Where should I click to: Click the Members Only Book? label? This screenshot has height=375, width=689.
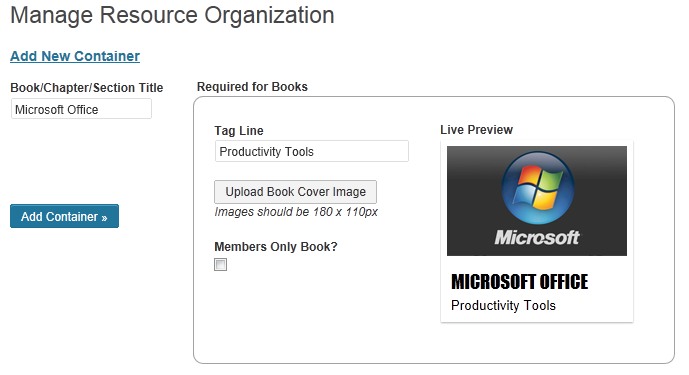coord(276,247)
